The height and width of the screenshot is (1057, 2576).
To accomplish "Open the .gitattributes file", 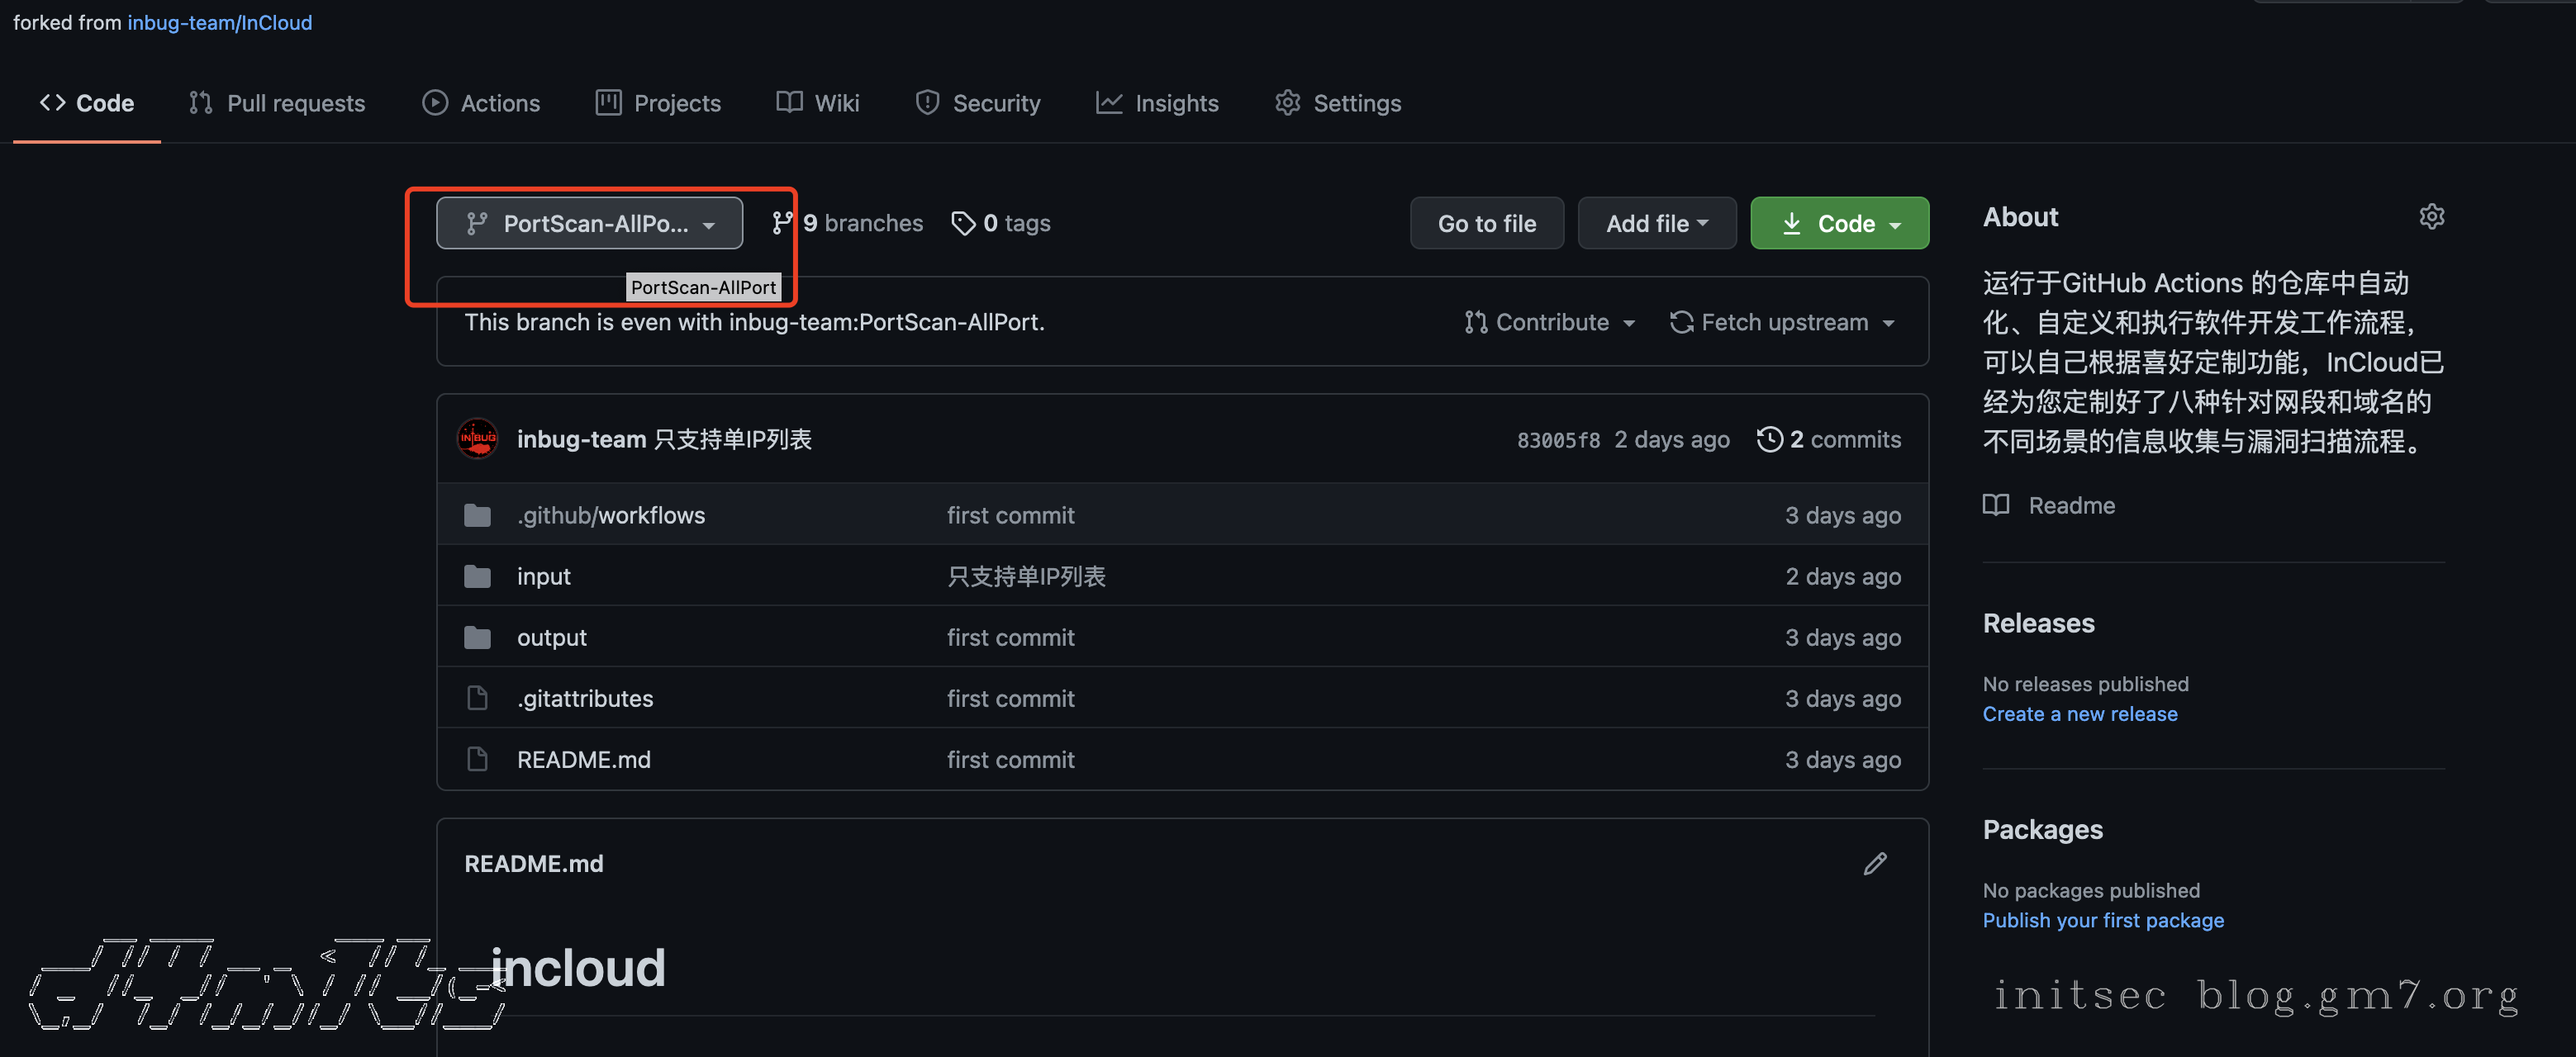I will tap(585, 698).
